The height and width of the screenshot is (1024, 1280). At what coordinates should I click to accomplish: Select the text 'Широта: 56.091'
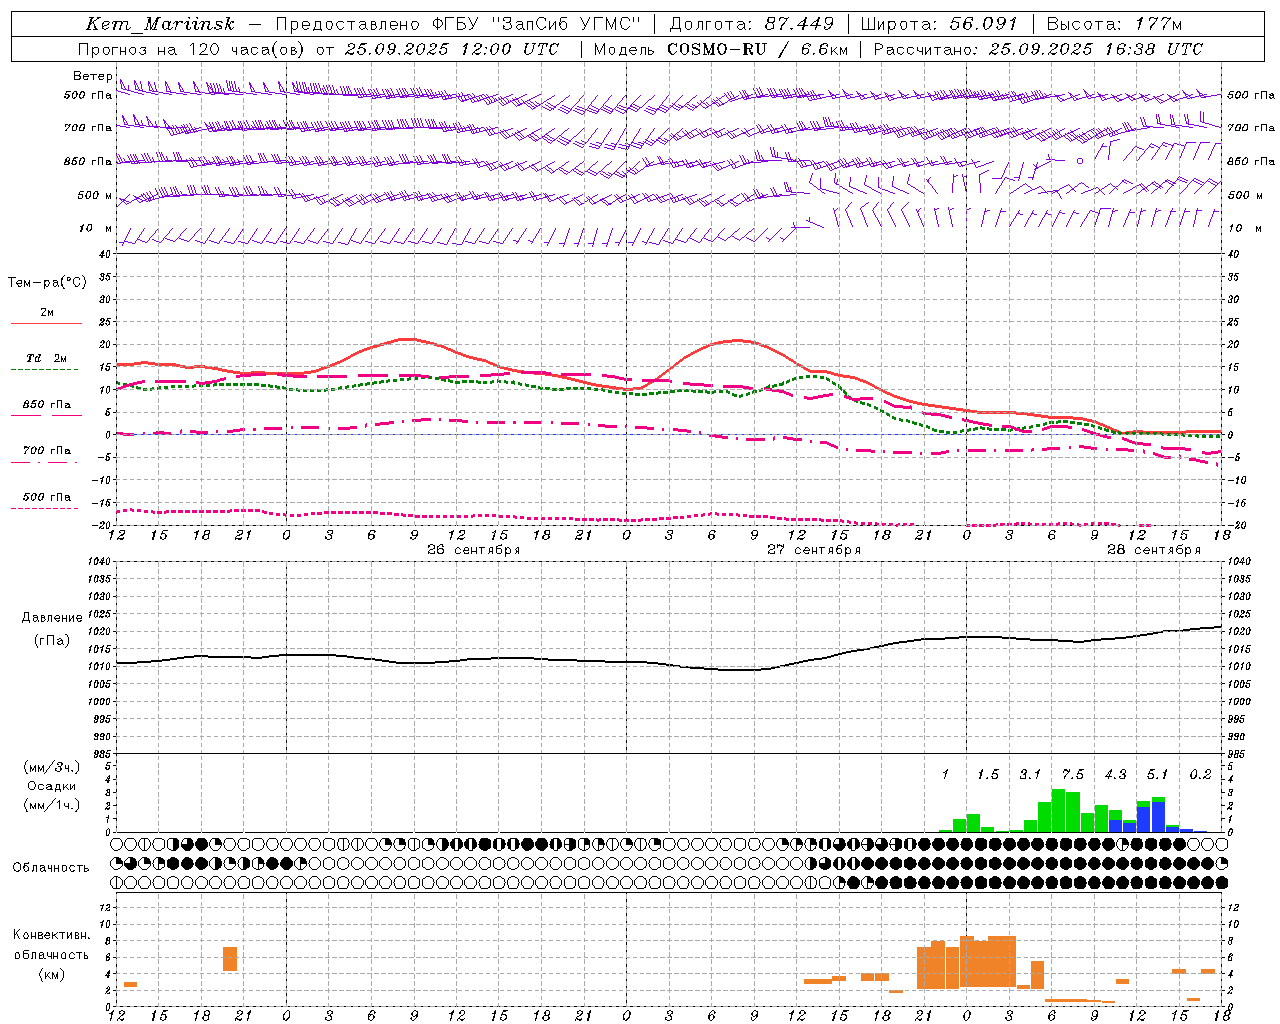click(x=939, y=24)
